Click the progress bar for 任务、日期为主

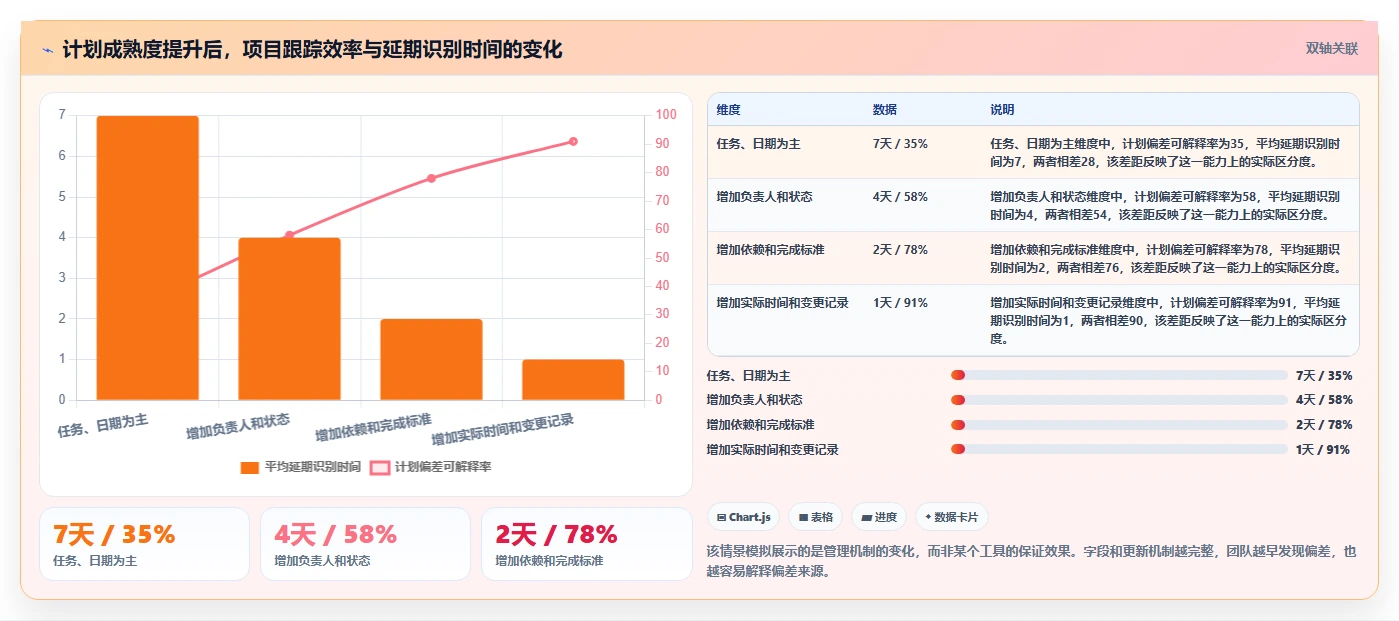tap(1119, 375)
